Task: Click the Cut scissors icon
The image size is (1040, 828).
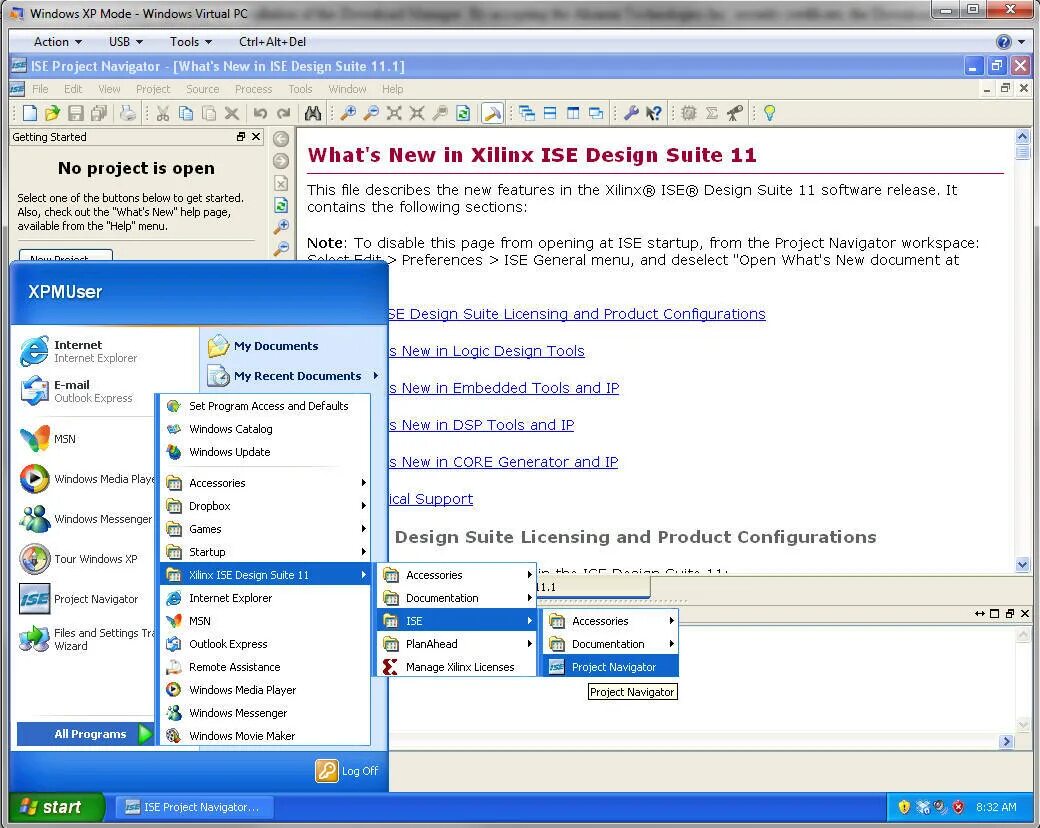Action: (x=163, y=113)
